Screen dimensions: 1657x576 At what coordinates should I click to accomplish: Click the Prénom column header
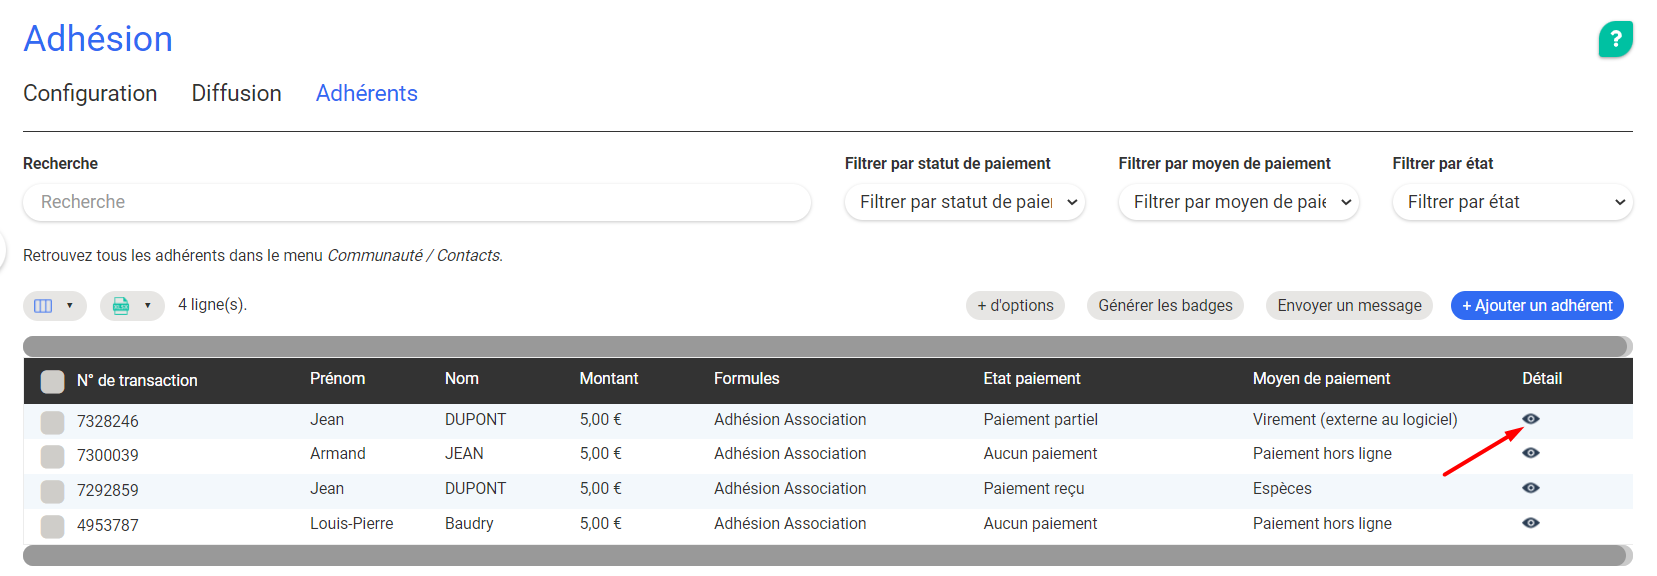pos(337,379)
